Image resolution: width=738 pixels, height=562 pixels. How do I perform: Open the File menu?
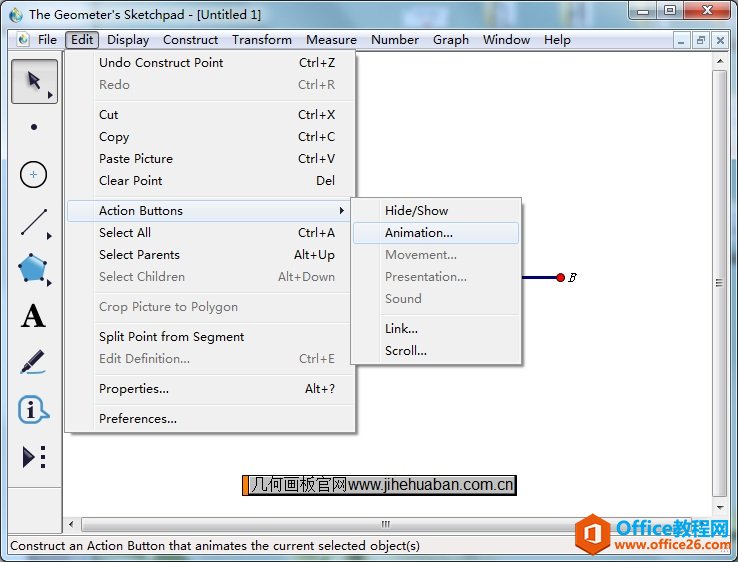[x=47, y=40]
